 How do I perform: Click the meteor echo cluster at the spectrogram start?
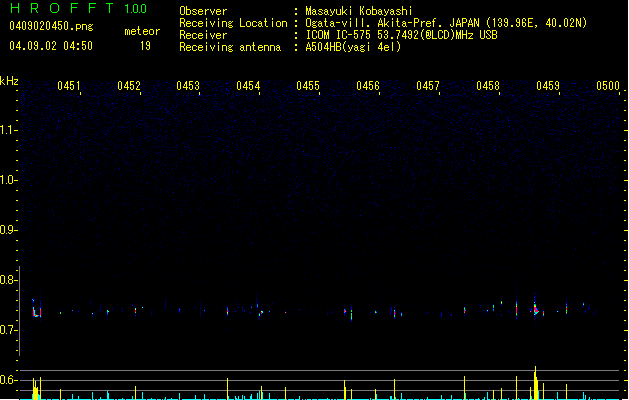37,310
